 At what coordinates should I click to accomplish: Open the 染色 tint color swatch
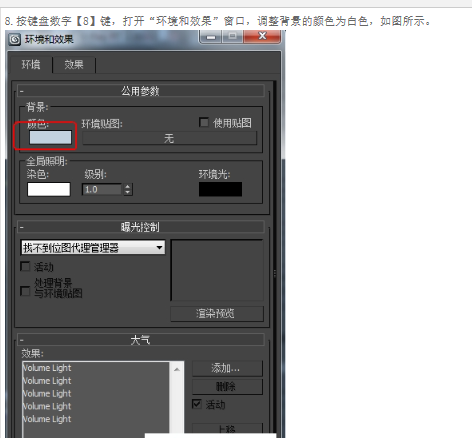click(49, 189)
